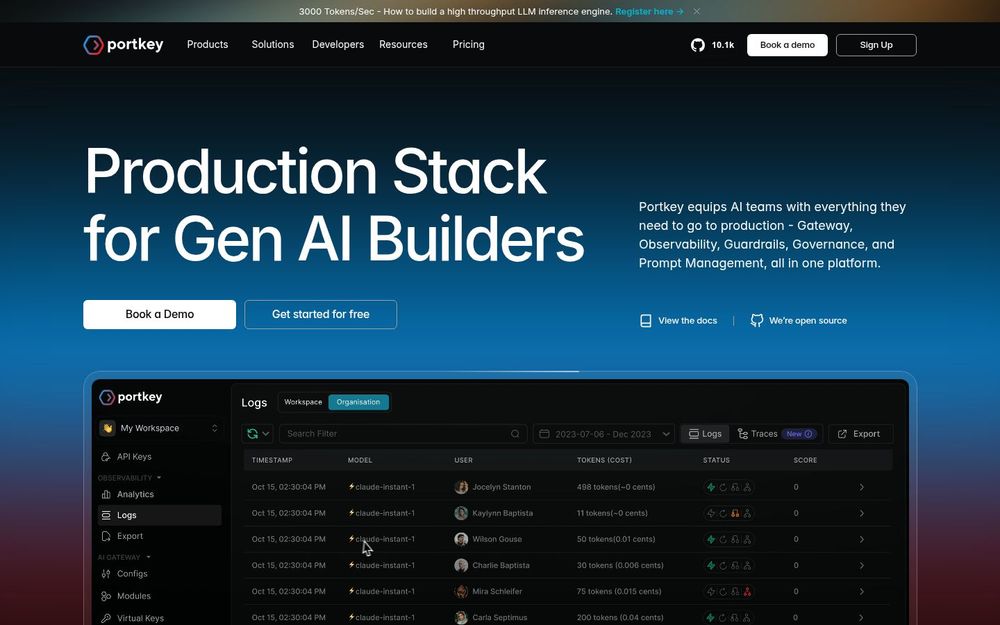Screen dimensions: 1000x625
Task: Expand Wilson Gouse's log row chevron
Action: [x=862, y=540]
